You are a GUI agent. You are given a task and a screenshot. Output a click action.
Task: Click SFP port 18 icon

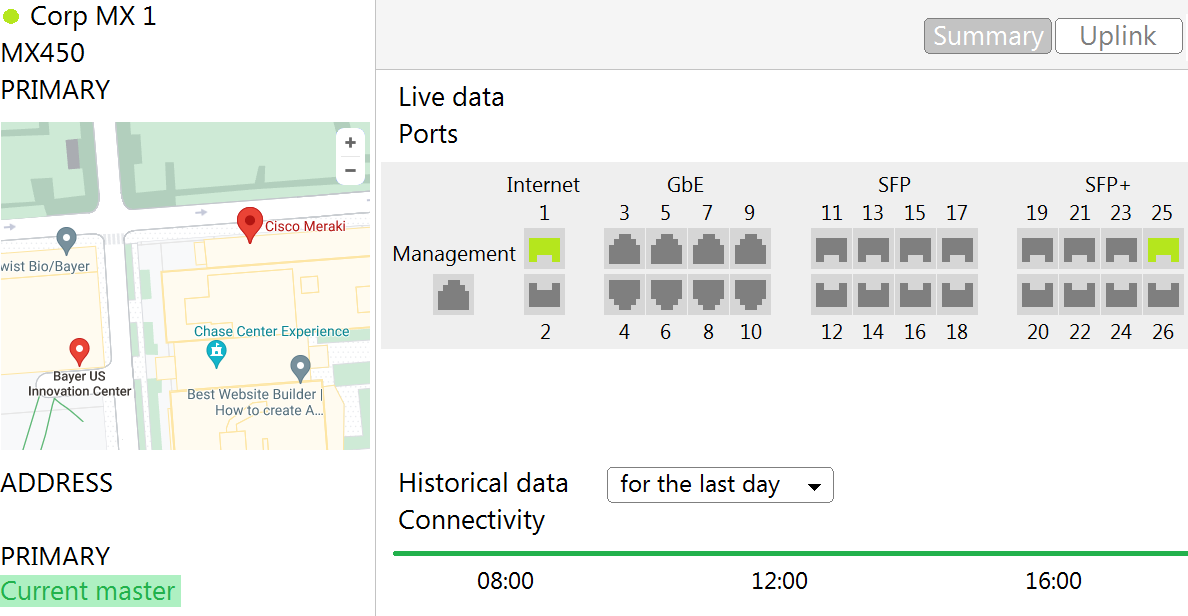pos(957,295)
